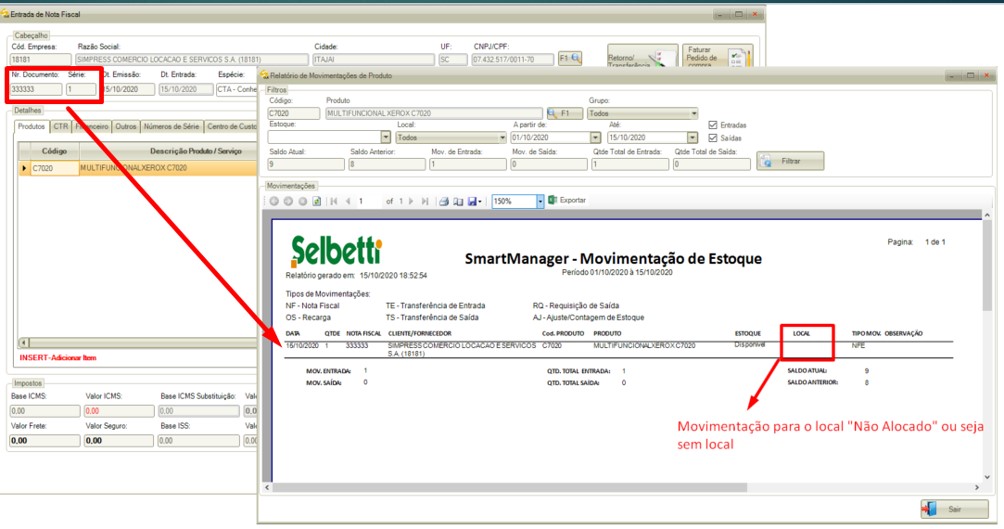The height and width of the screenshot is (529, 1004).
Task: Click the Série field
Action: (81, 90)
